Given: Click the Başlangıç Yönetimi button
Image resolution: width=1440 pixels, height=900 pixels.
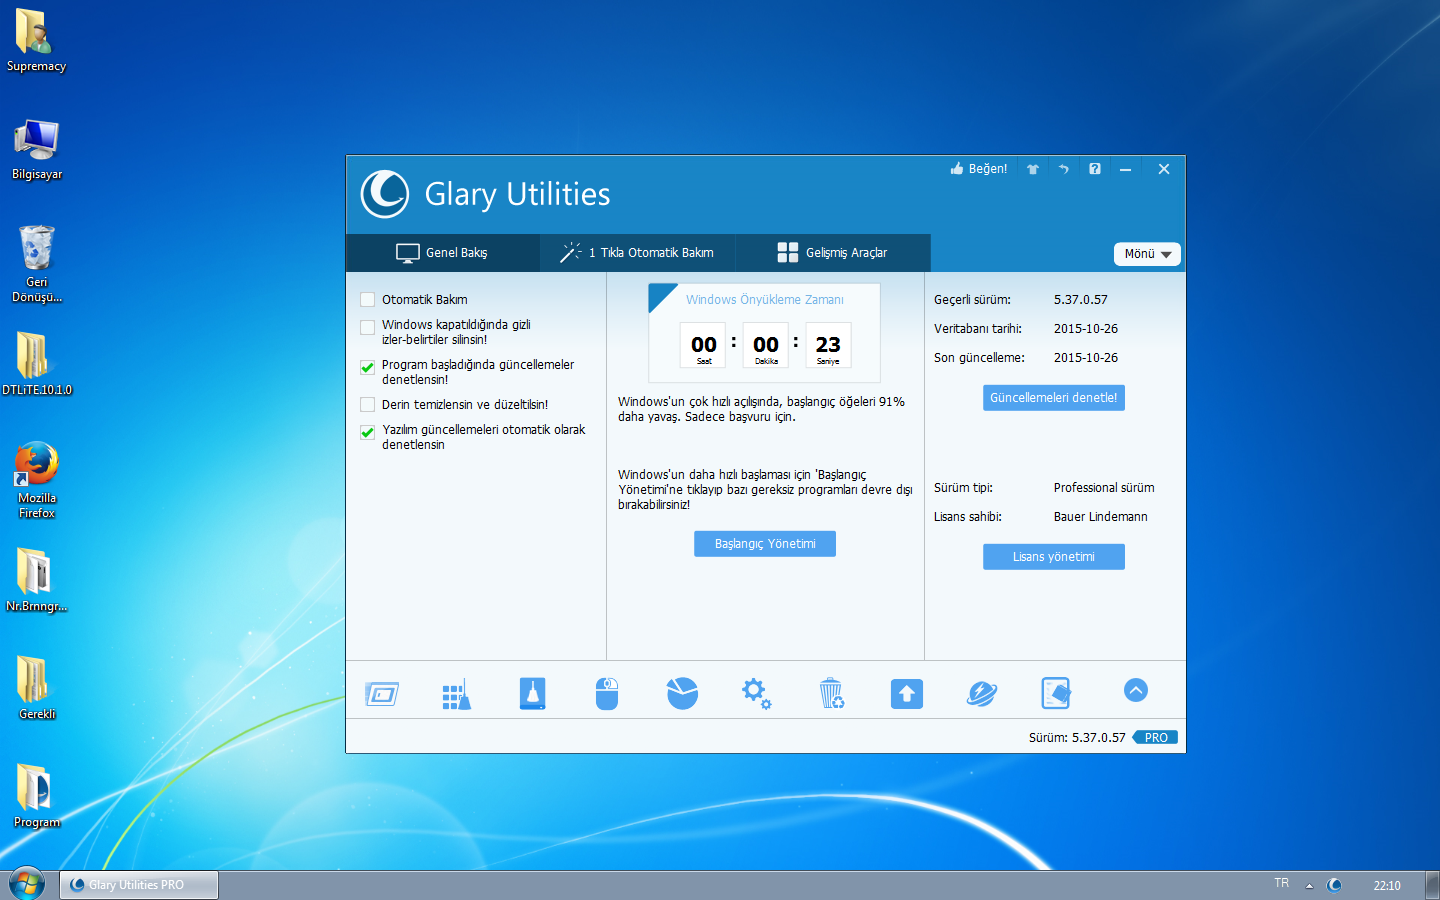Looking at the screenshot, I should click(765, 544).
